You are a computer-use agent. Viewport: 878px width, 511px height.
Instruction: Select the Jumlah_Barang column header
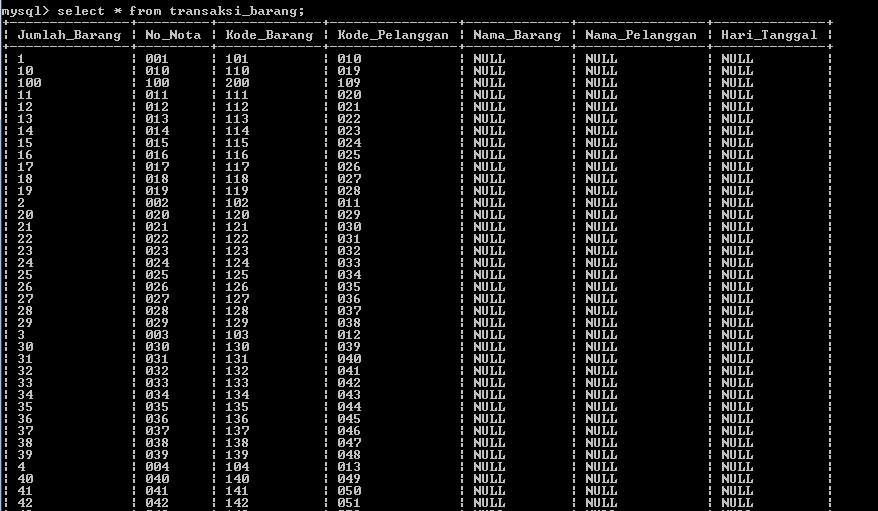[69, 35]
